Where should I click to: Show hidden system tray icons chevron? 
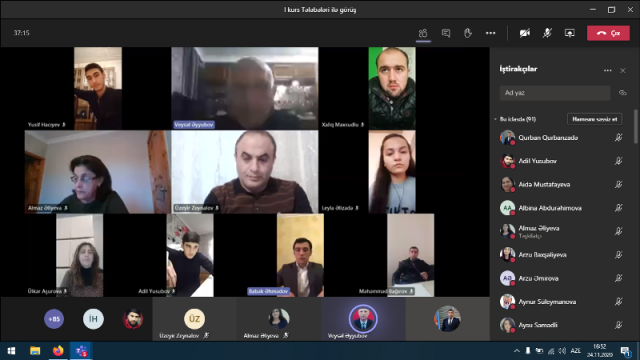click(x=517, y=351)
